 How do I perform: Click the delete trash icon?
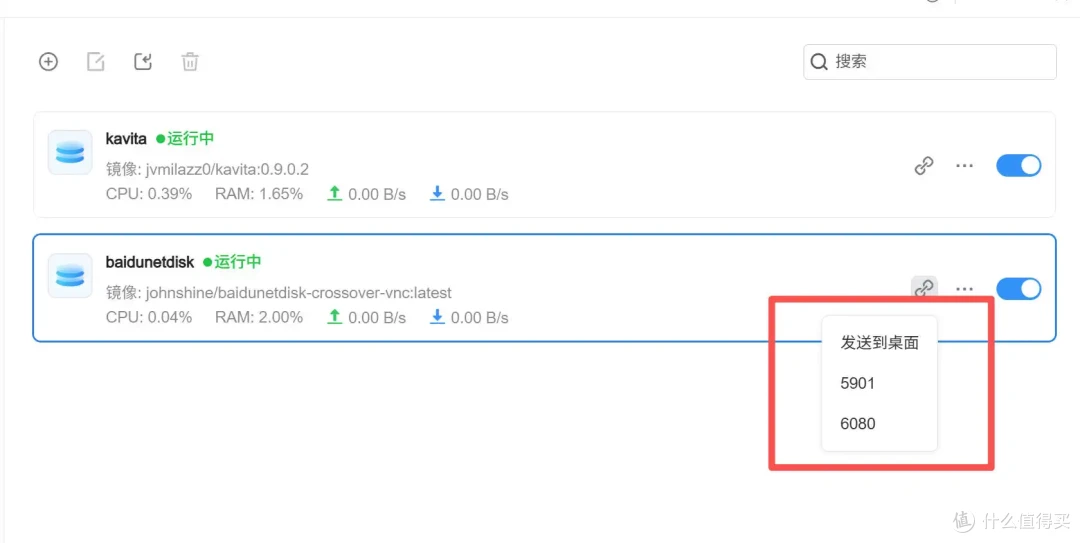[x=190, y=61]
